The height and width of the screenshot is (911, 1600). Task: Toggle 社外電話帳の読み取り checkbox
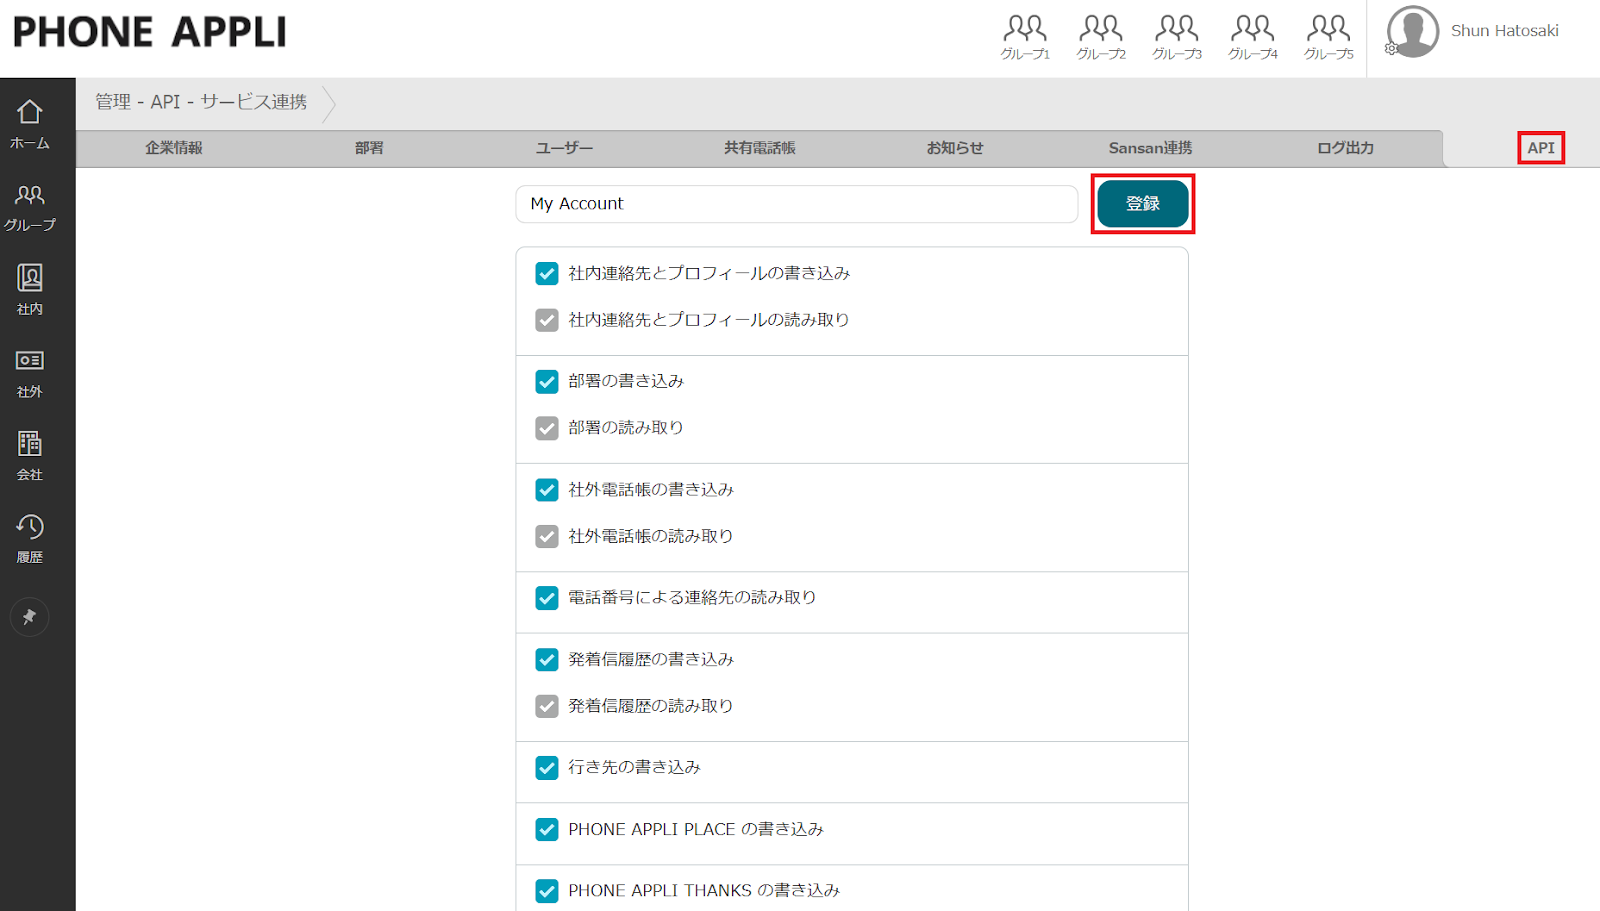point(547,536)
